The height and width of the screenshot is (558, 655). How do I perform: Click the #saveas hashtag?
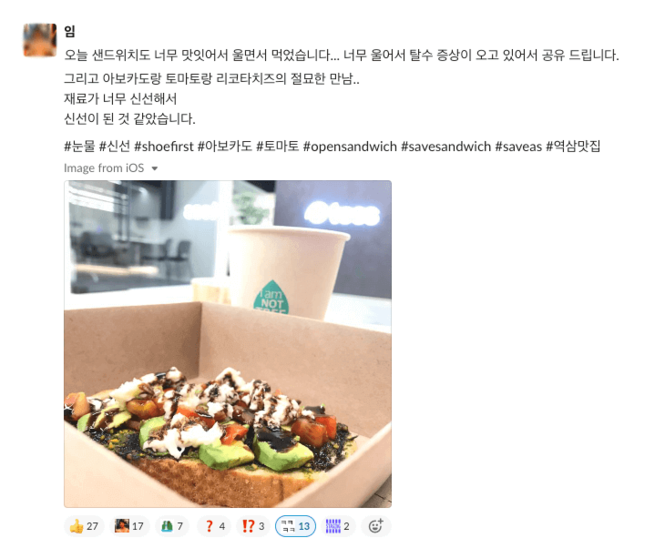click(518, 147)
